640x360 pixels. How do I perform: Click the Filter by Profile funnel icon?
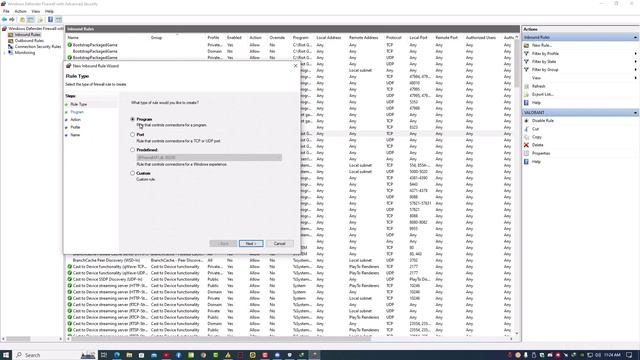526,53
